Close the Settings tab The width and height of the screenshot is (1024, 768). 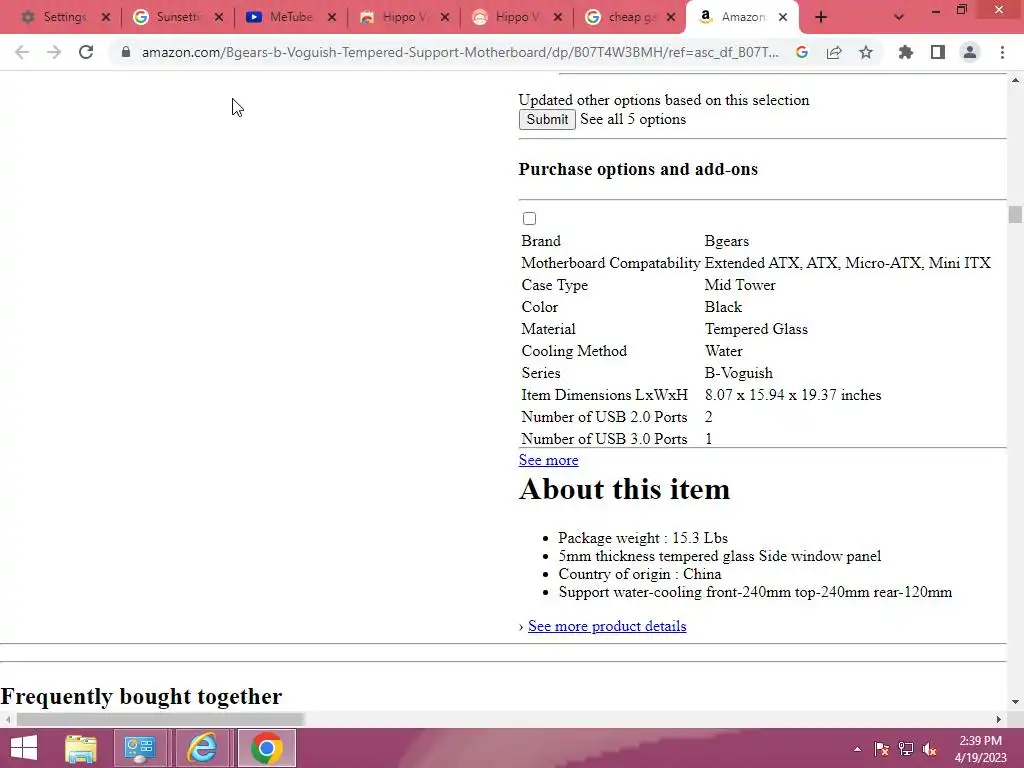coord(106,18)
